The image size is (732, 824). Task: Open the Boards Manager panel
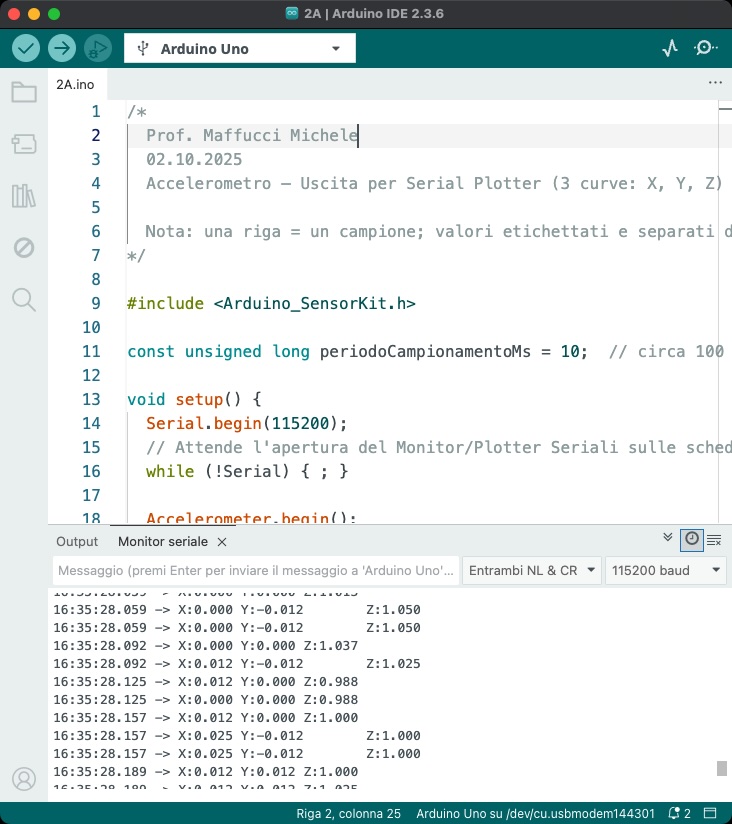pyautogui.click(x=24, y=145)
